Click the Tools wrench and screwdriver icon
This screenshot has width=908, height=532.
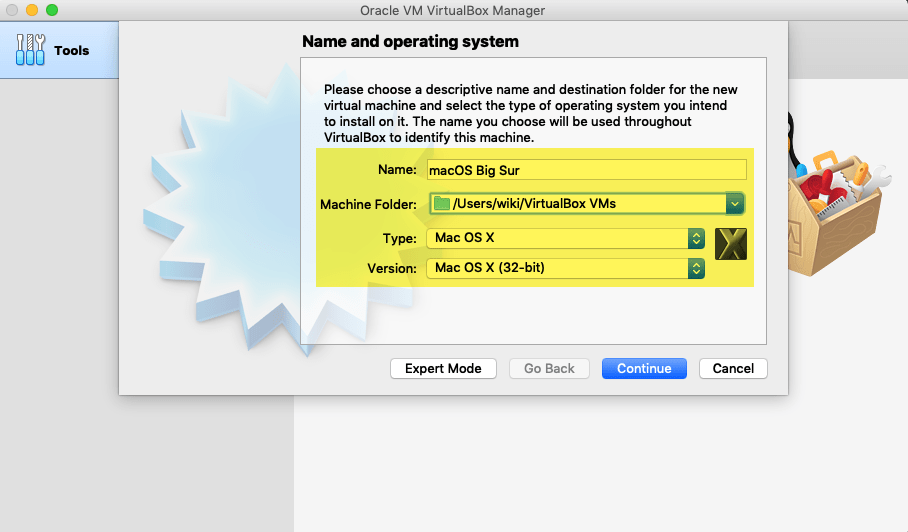click(30, 50)
